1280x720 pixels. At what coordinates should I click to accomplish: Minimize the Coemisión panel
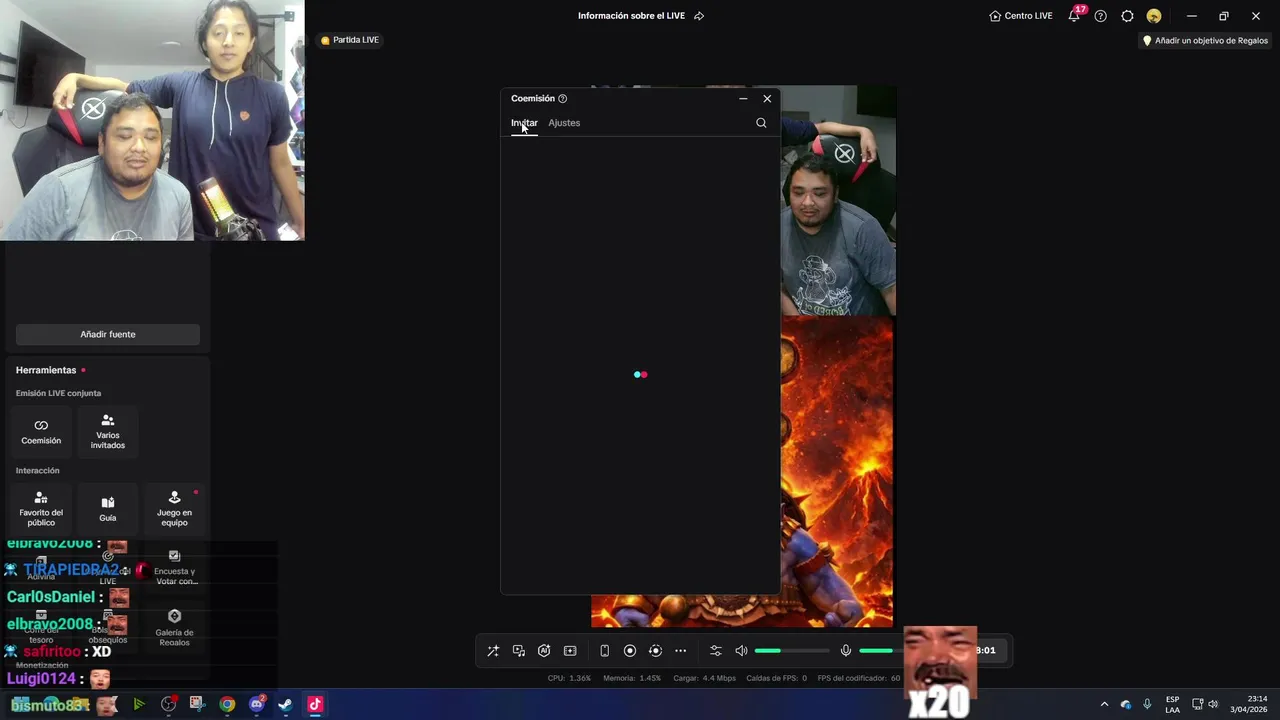tap(743, 99)
